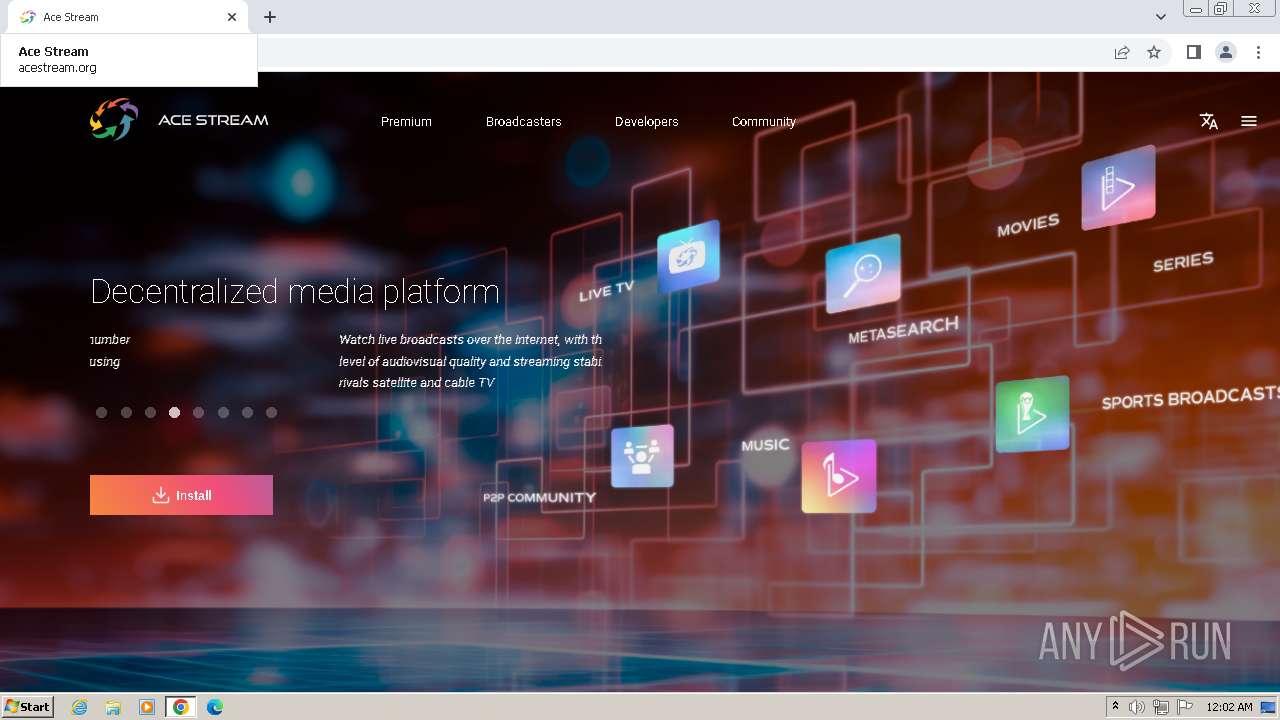
Task: Open Chrome side panel icon
Action: [x=1193, y=52]
